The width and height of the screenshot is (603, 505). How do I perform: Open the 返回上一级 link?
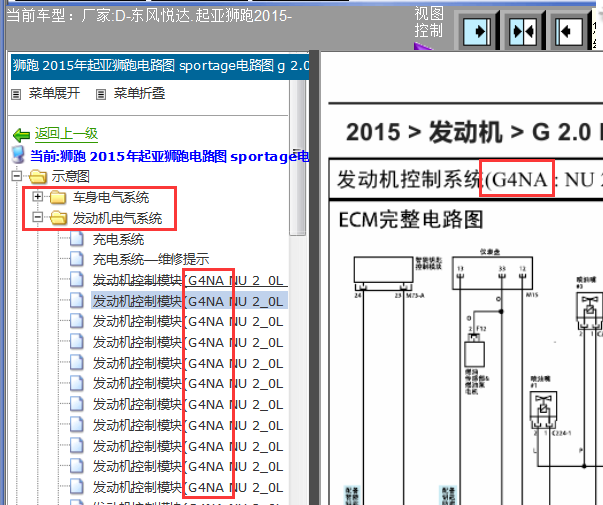coord(66,133)
